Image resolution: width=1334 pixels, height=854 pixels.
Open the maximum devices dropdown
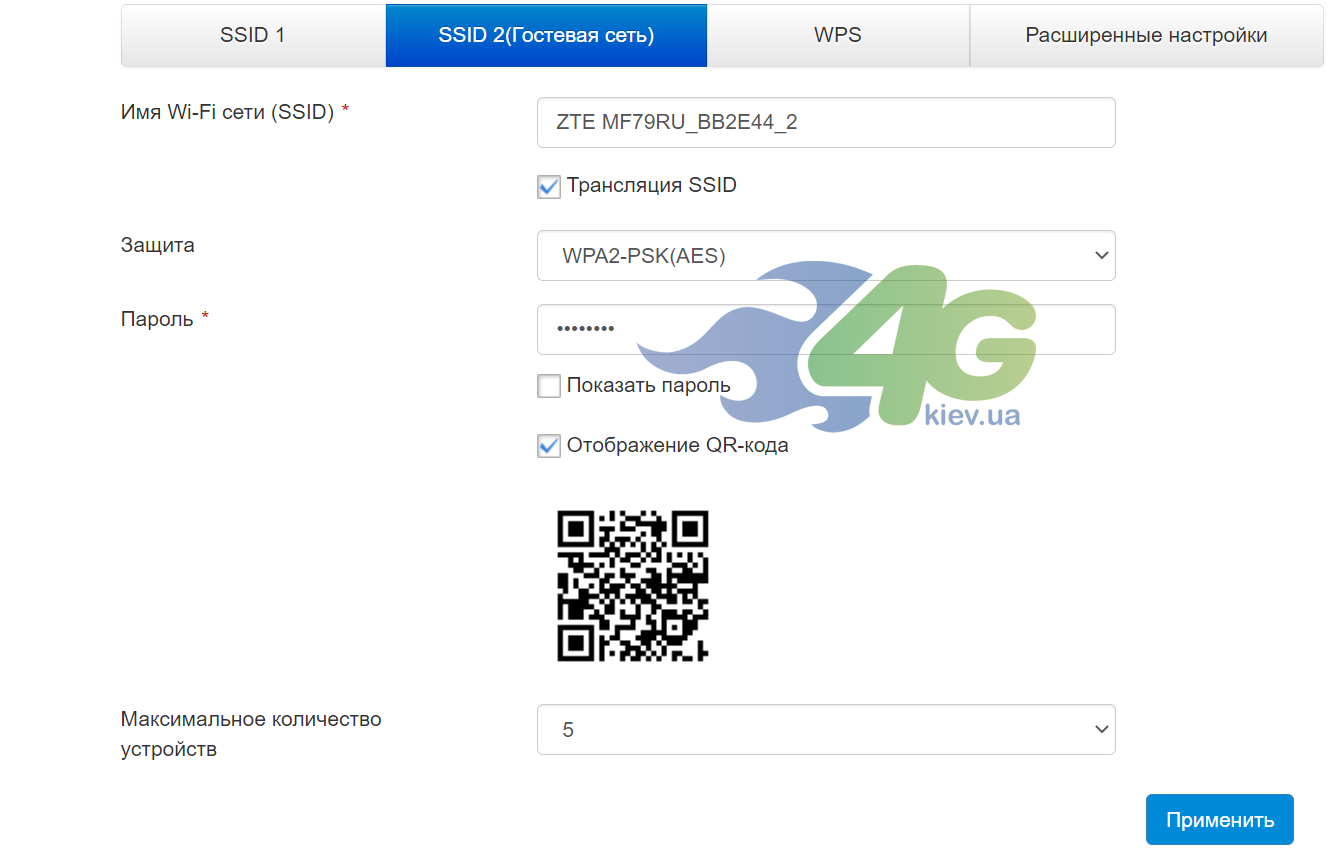click(x=826, y=730)
